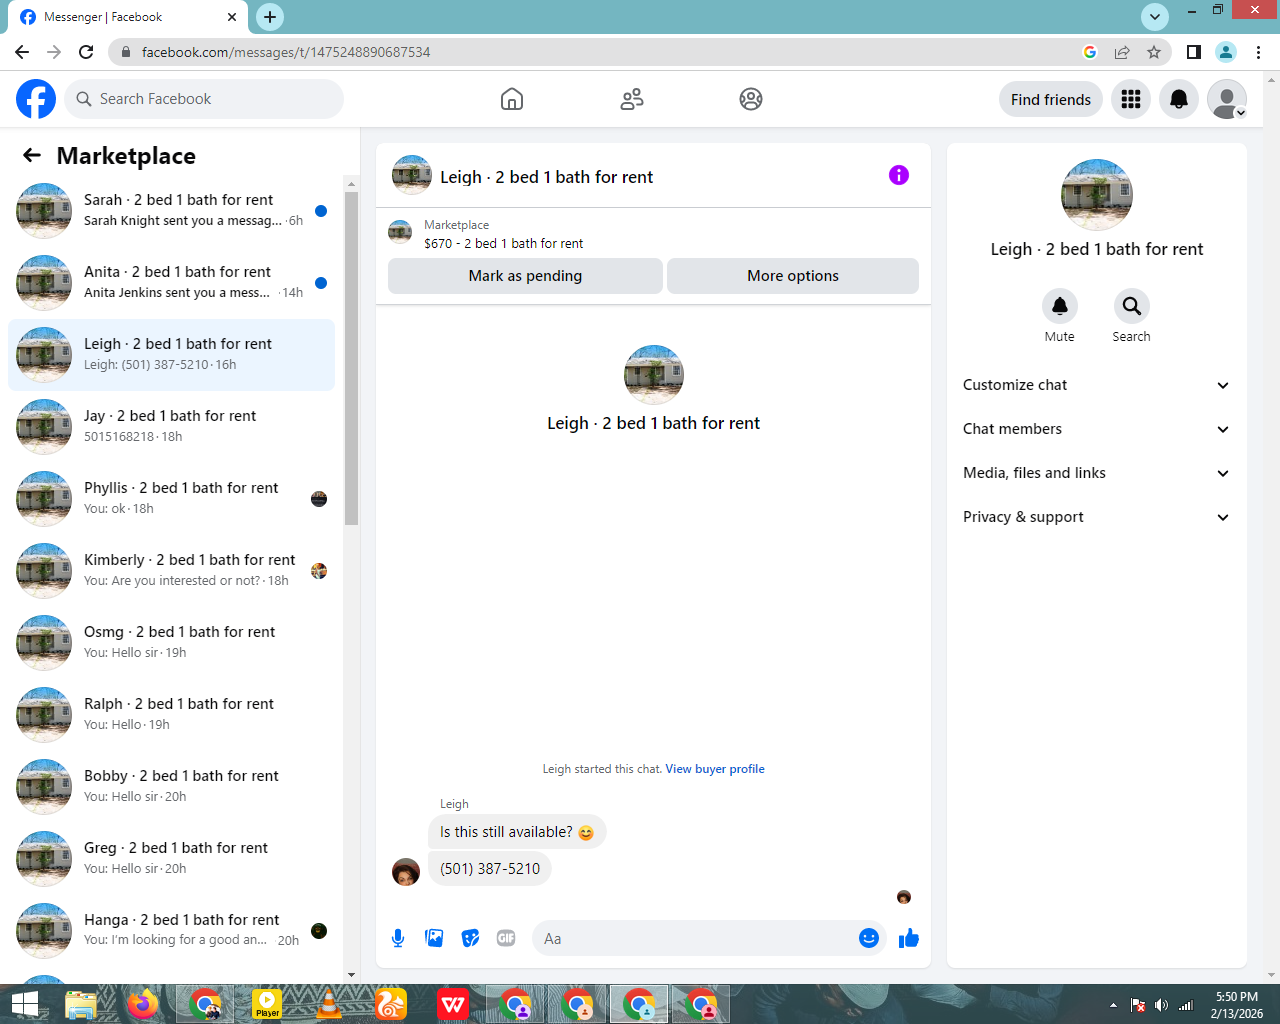Open the Share this page icon in address bar
This screenshot has width=1280, height=1024.
tap(1122, 52)
